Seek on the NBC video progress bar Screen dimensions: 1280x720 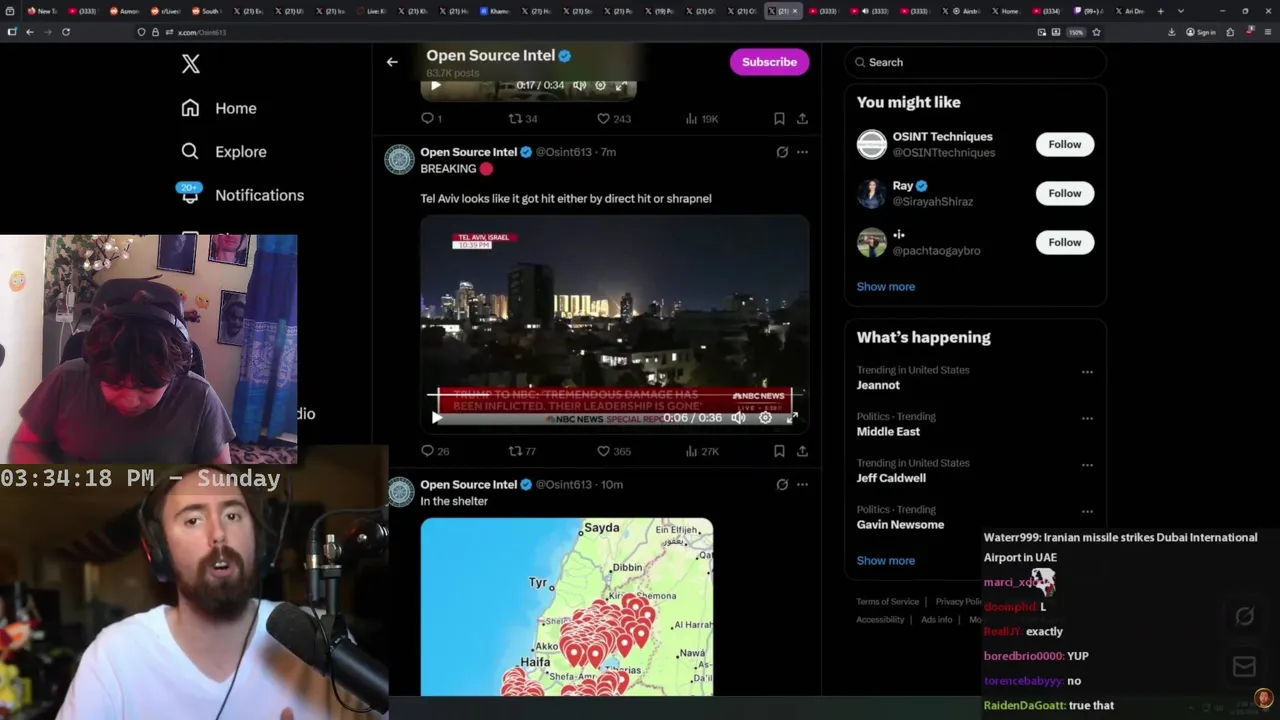click(x=614, y=397)
